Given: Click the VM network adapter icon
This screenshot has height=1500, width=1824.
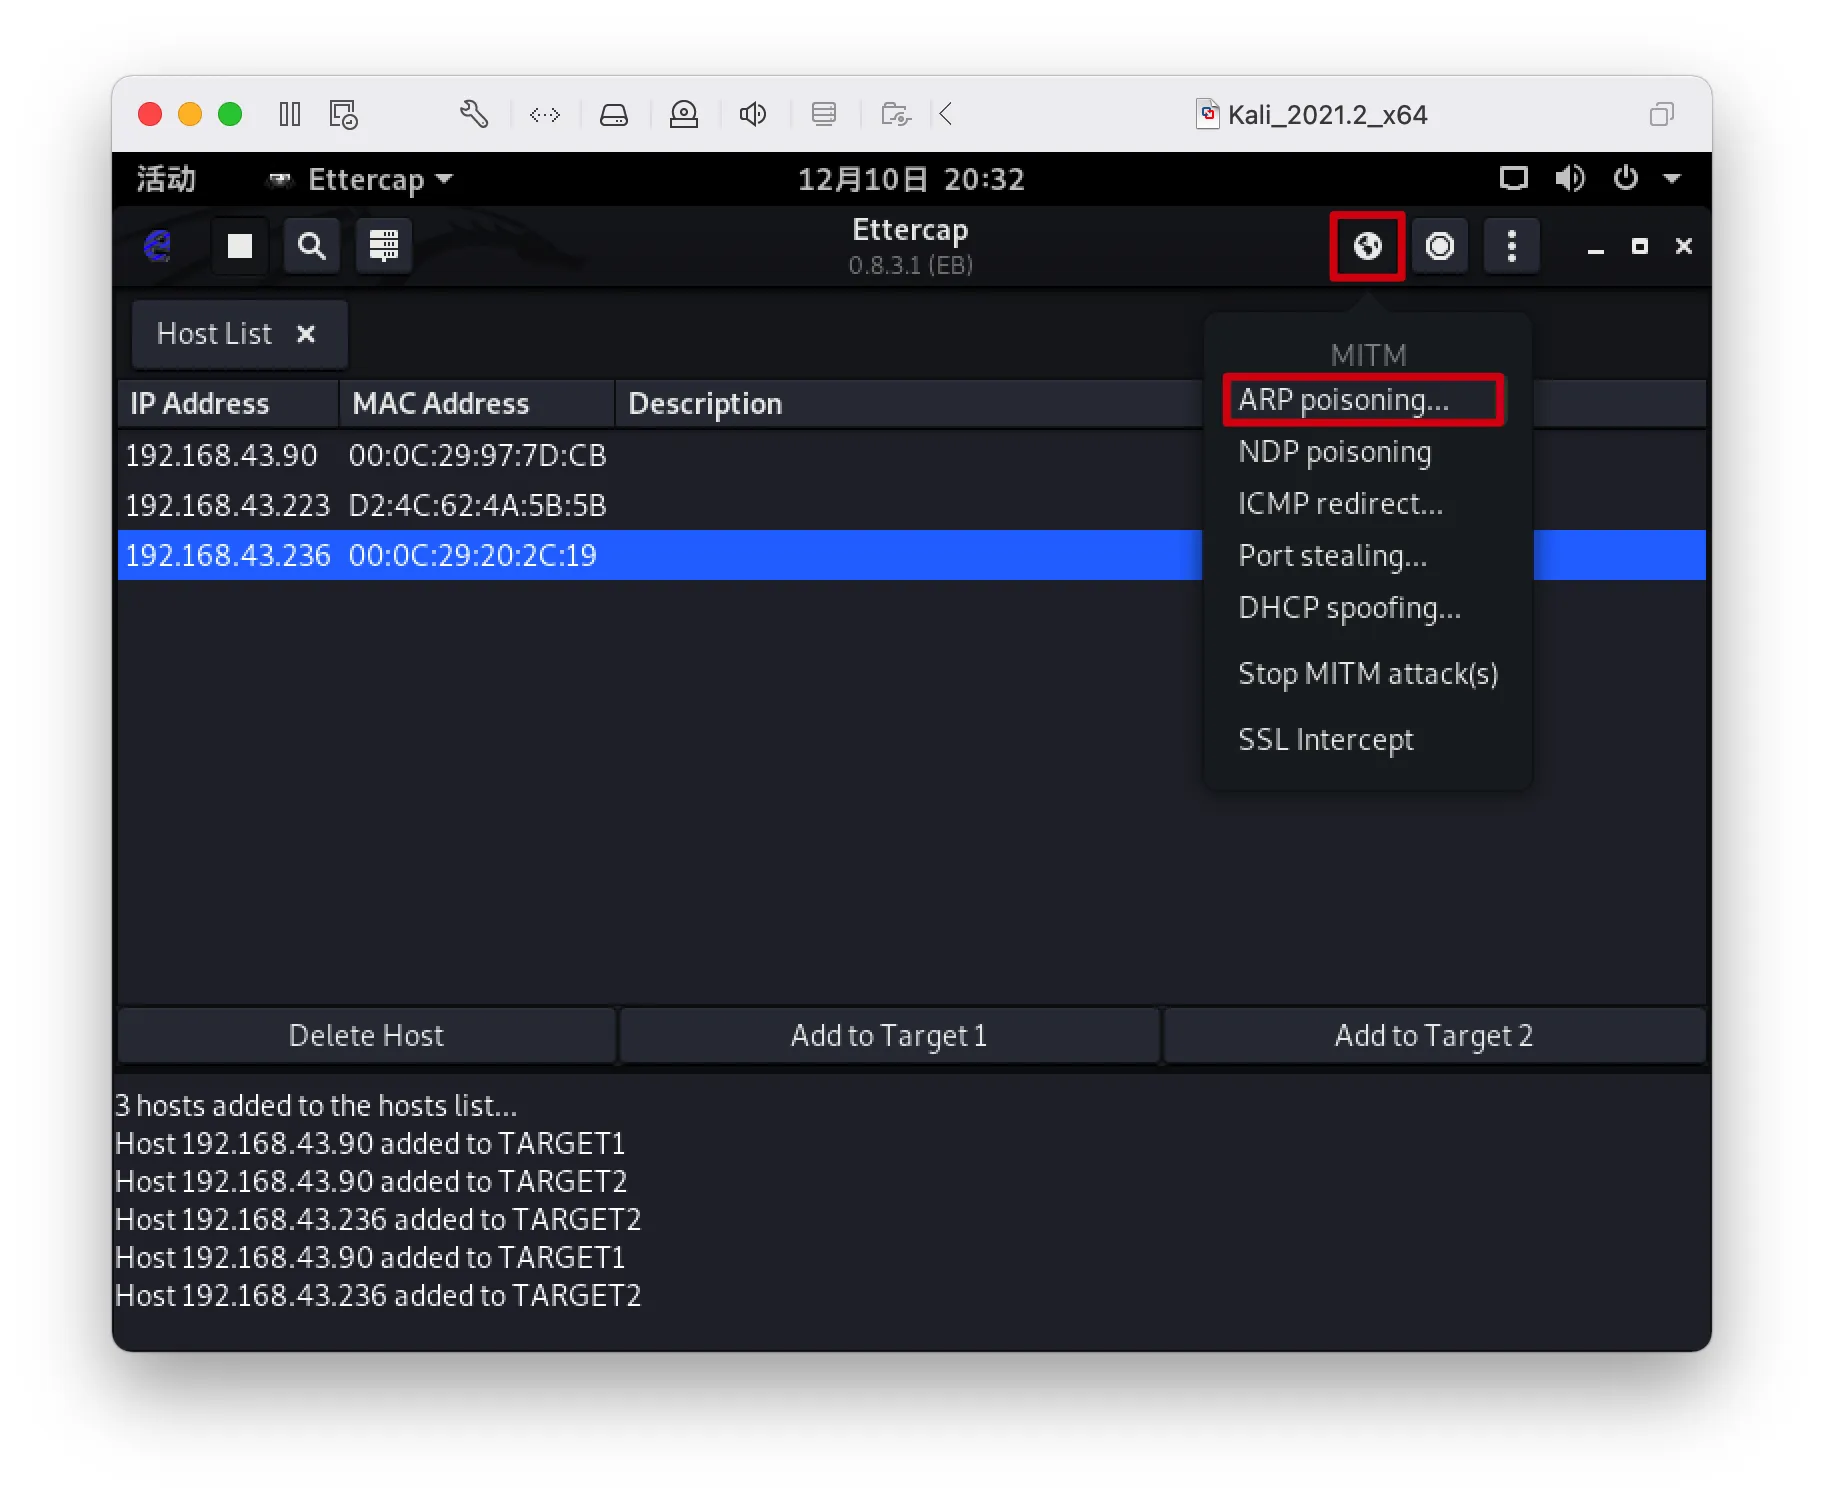Looking at the screenshot, I should click(x=545, y=115).
